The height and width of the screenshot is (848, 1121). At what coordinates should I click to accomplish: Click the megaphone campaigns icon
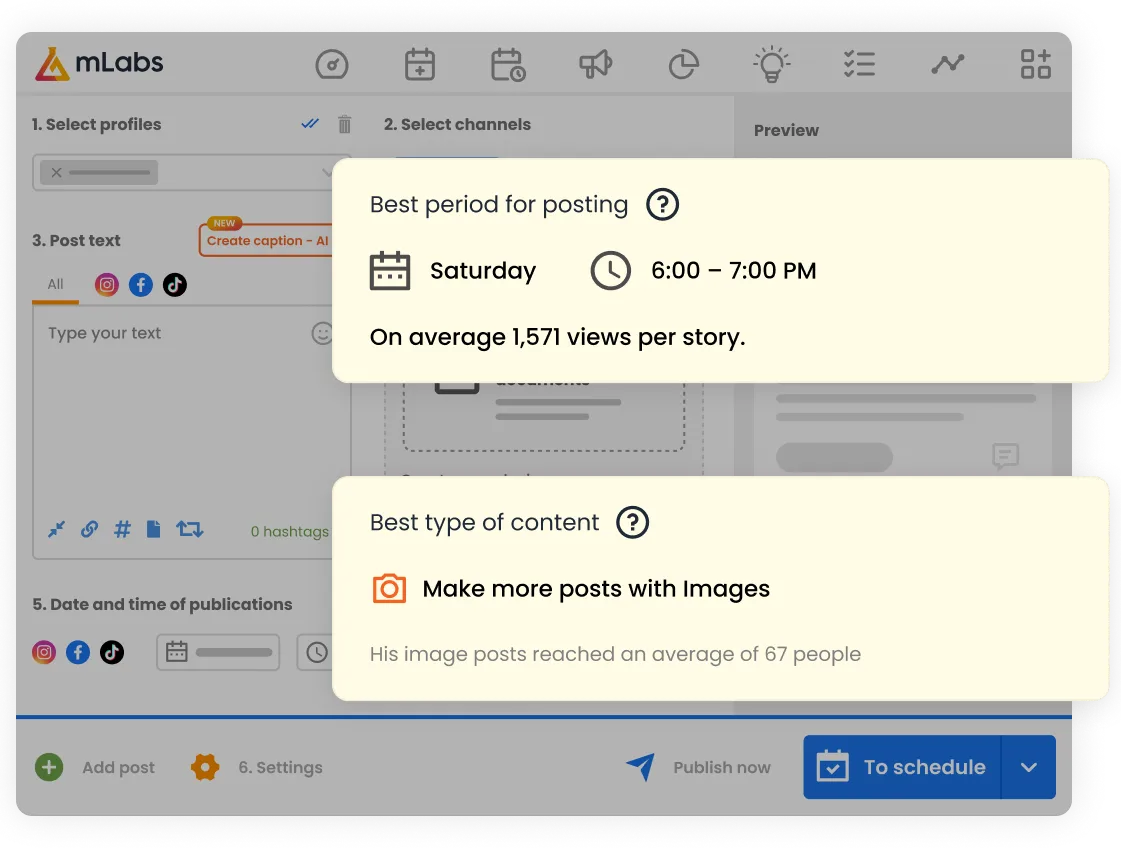596,65
